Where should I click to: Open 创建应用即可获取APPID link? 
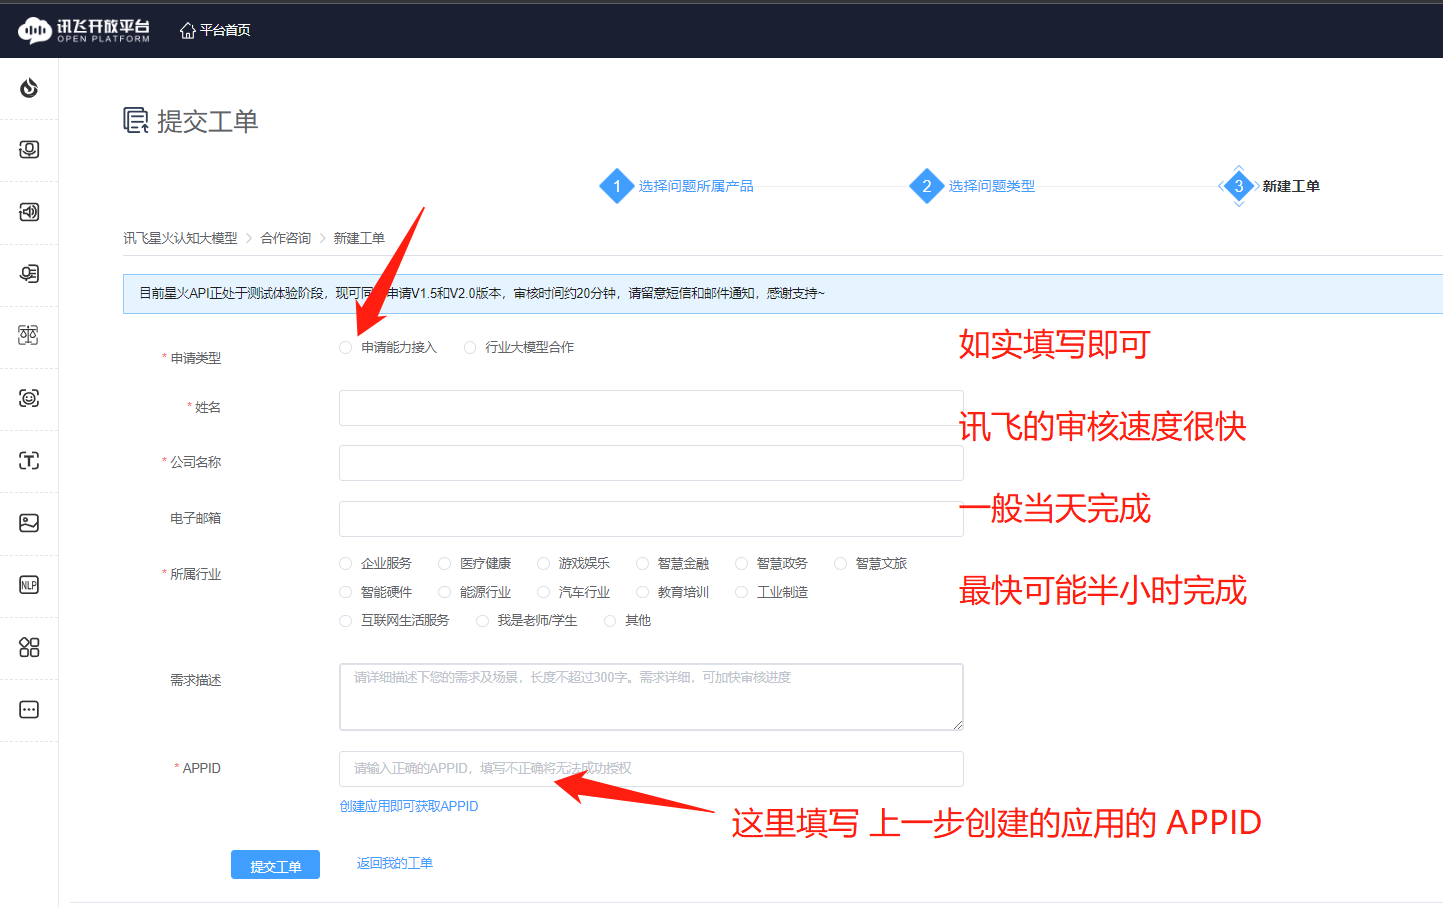point(409,806)
